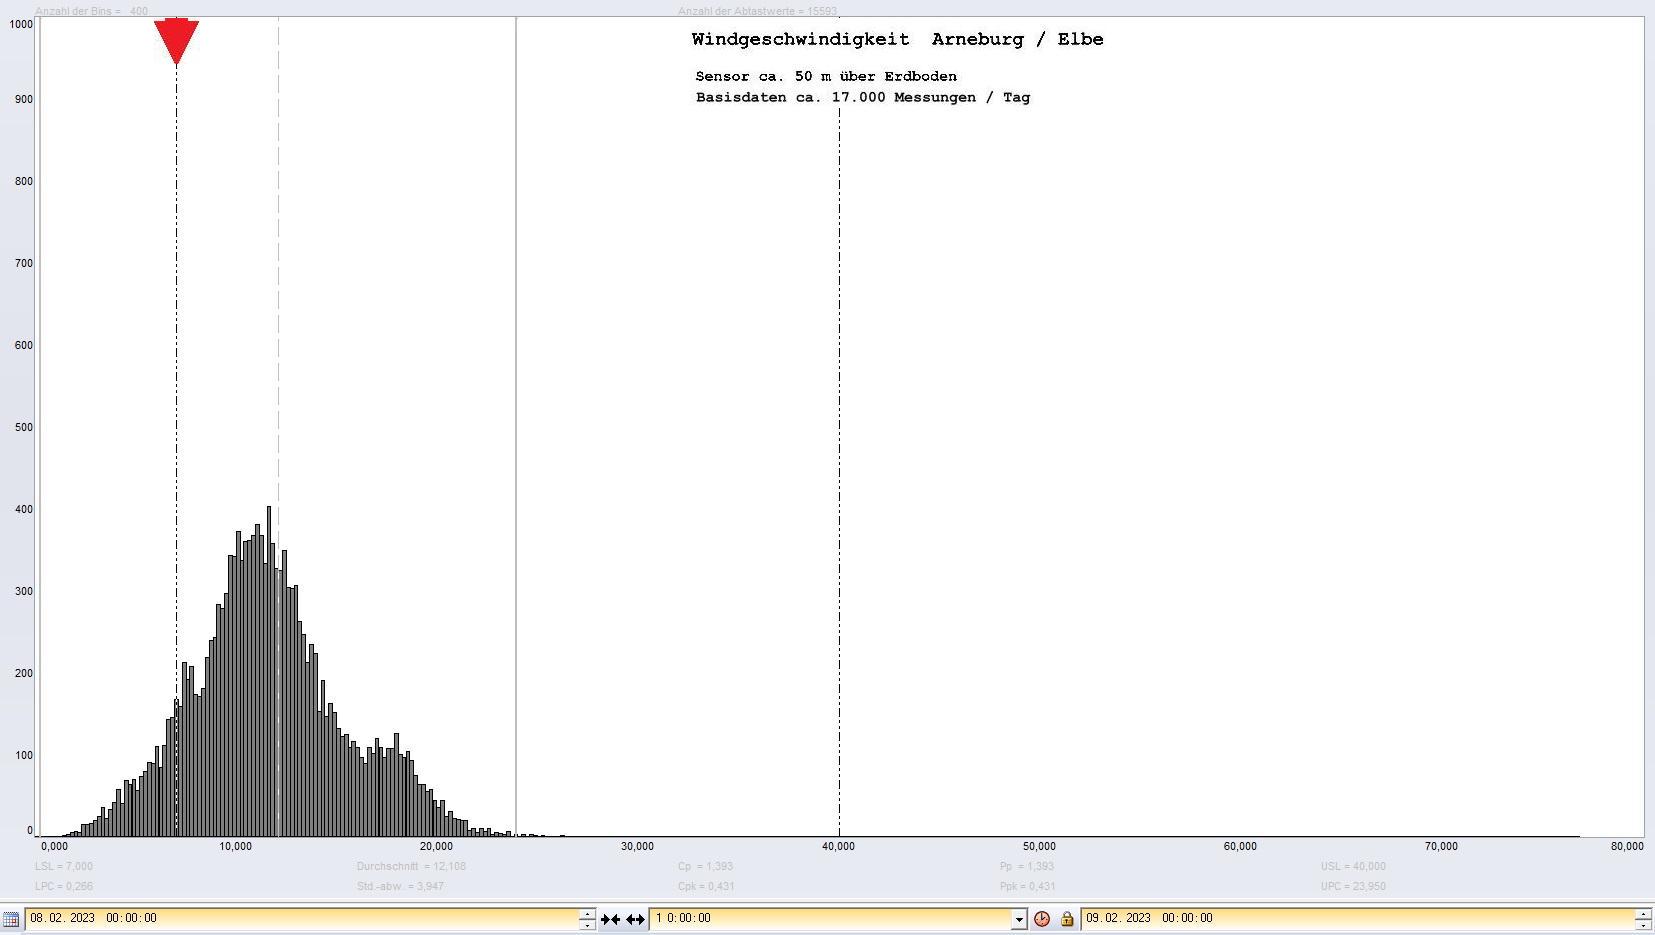
Task: Click the Cpk = 0,431 statistic label
Action: click(706, 886)
